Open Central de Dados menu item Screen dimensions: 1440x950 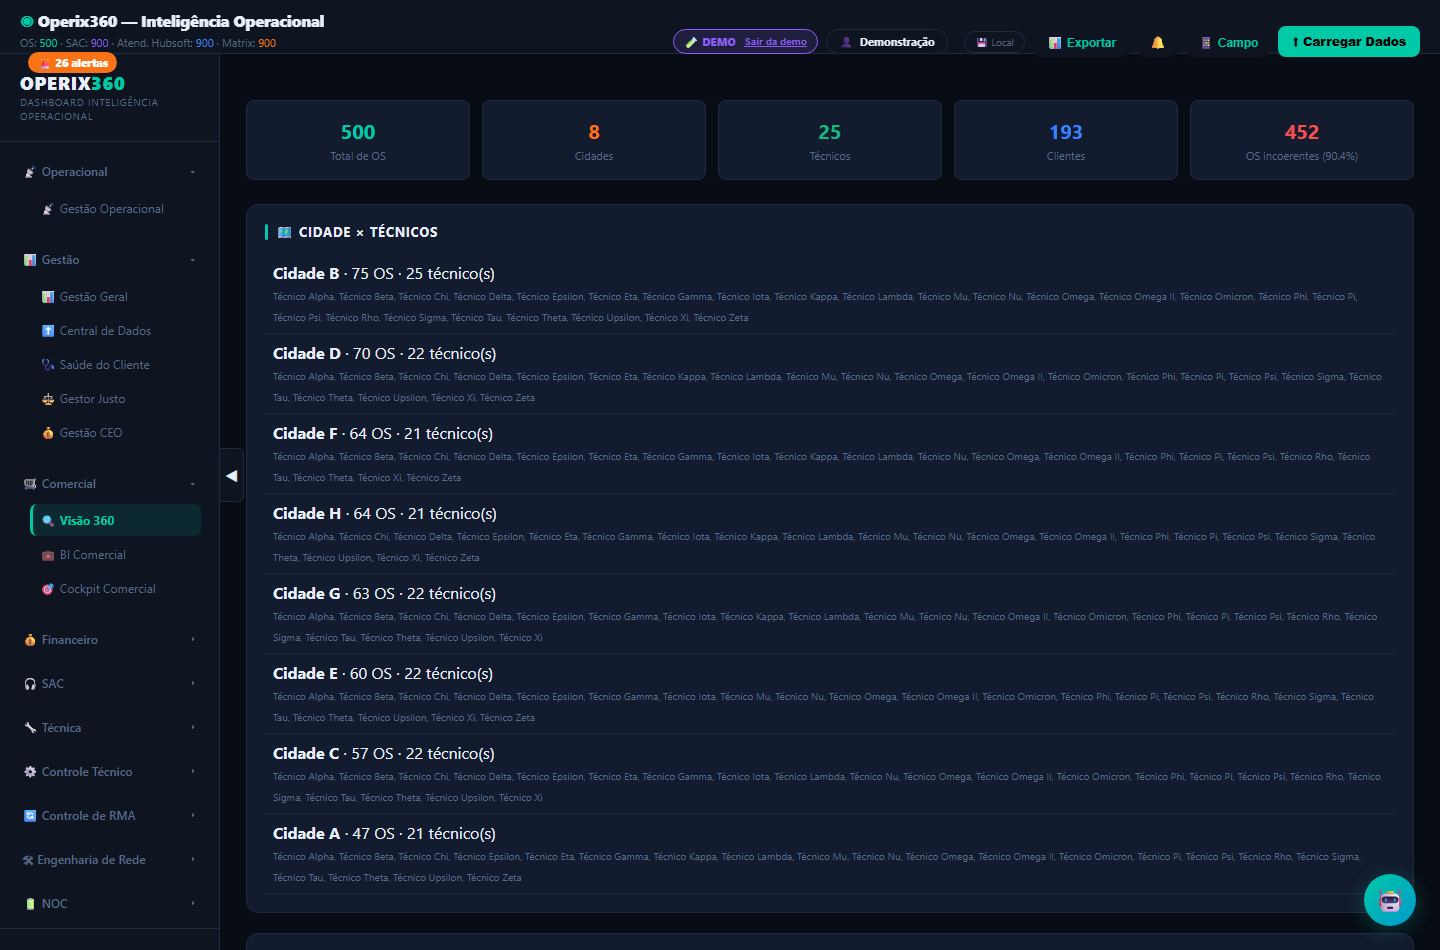(116, 331)
